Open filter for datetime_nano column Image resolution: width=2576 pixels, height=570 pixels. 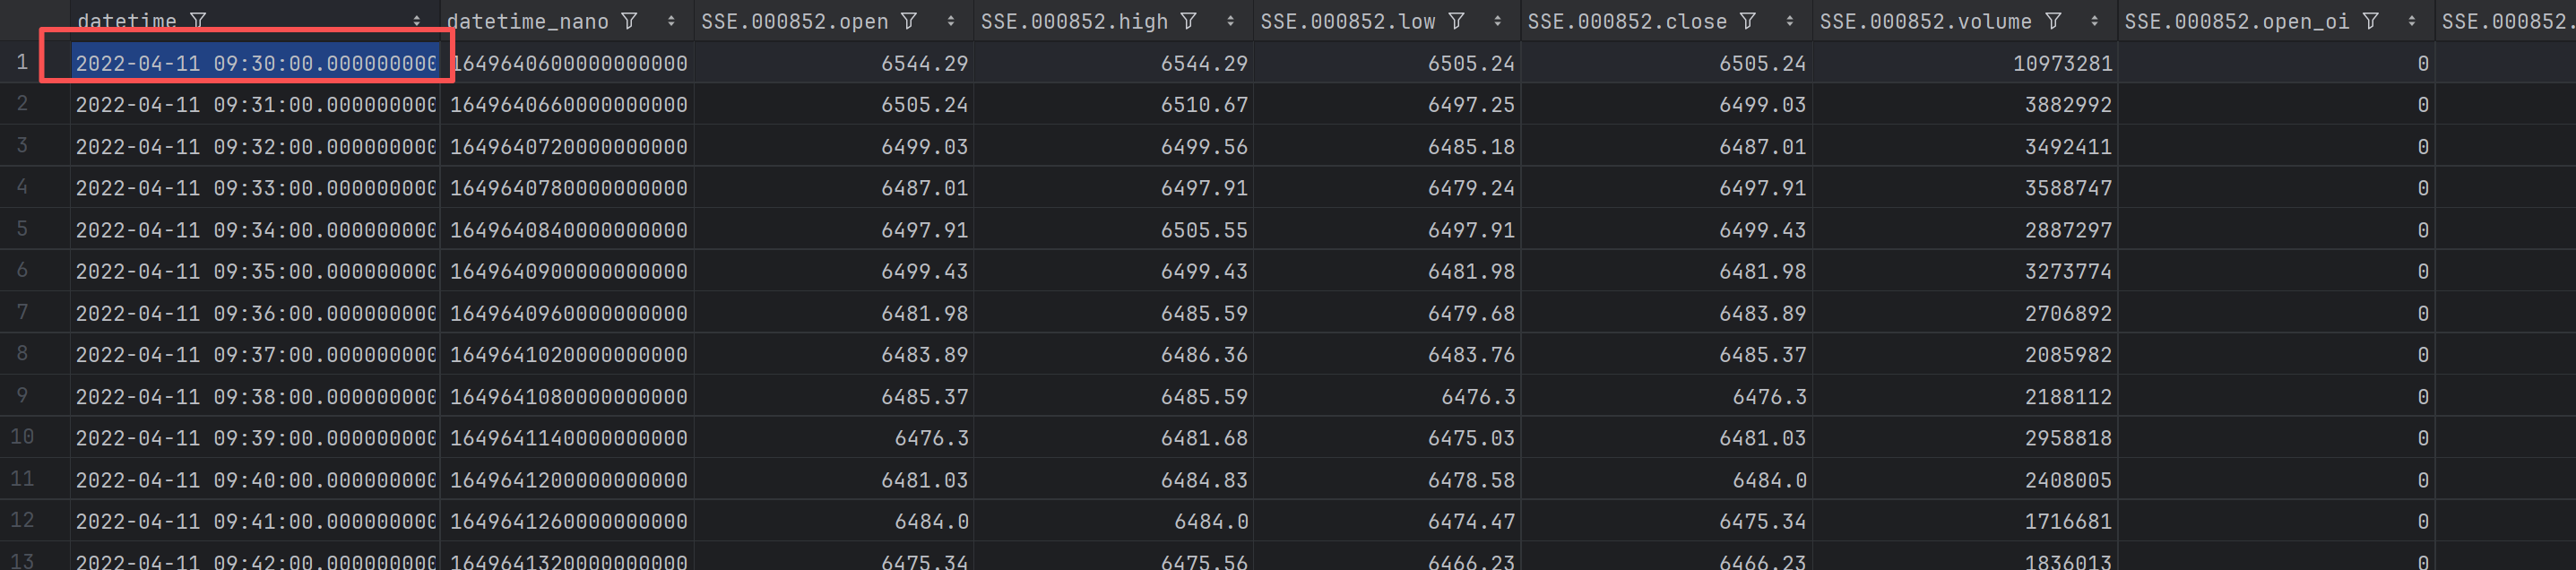[x=629, y=20]
